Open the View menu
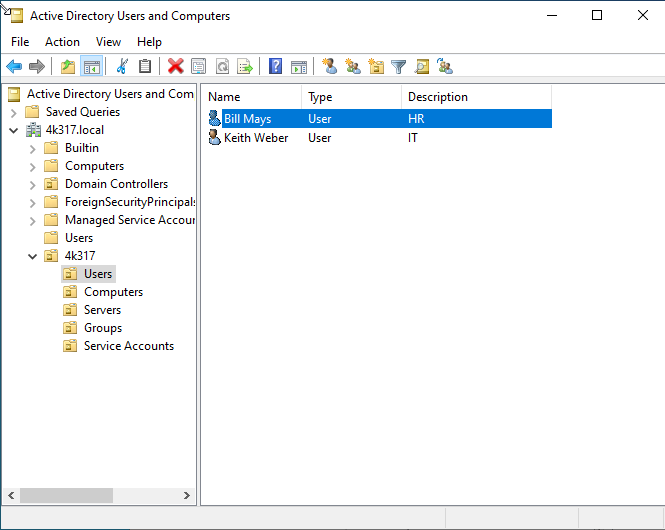The width and height of the screenshot is (665, 530). 108,42
